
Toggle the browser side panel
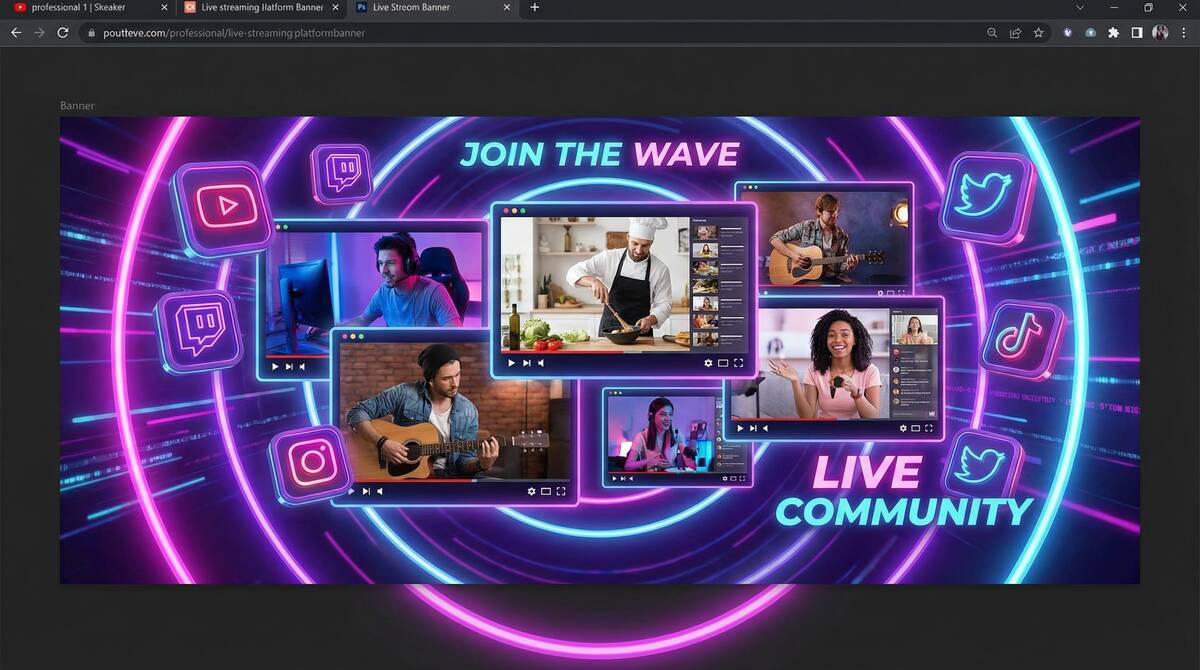[x=1137, y=33]
